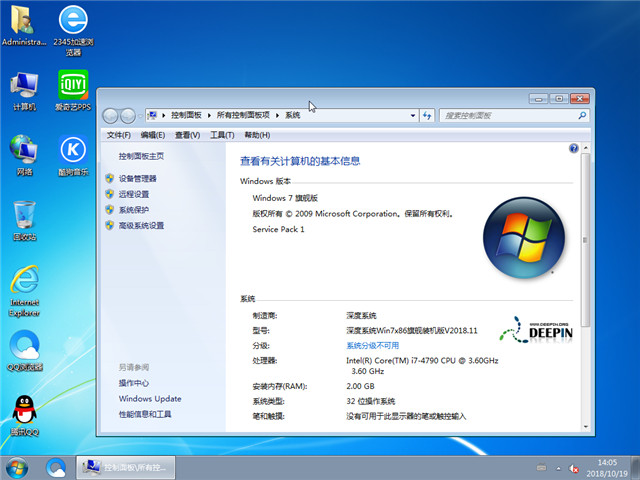
Task: Launch 爱奇艺PPS desktop icon
Action: [73, 91]
